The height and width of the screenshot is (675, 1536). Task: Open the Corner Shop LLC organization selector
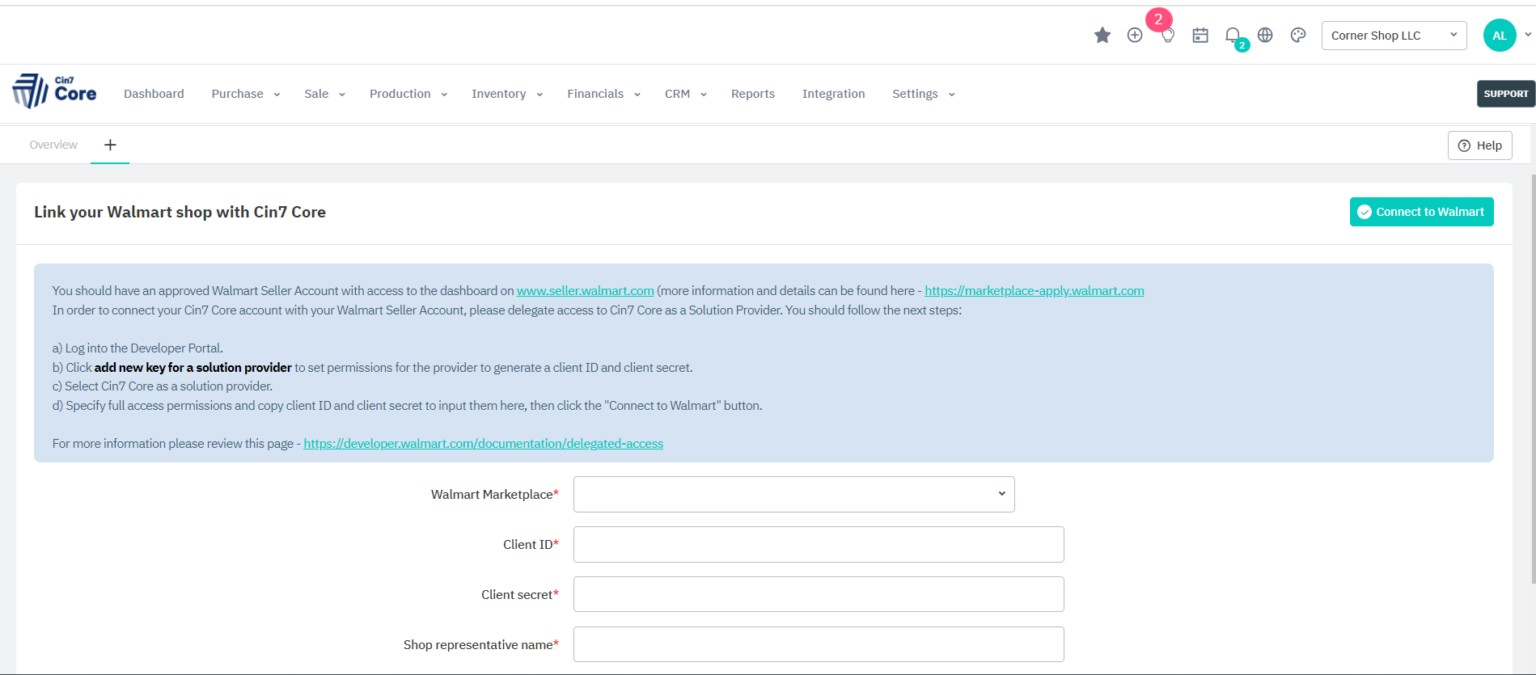1393,35
